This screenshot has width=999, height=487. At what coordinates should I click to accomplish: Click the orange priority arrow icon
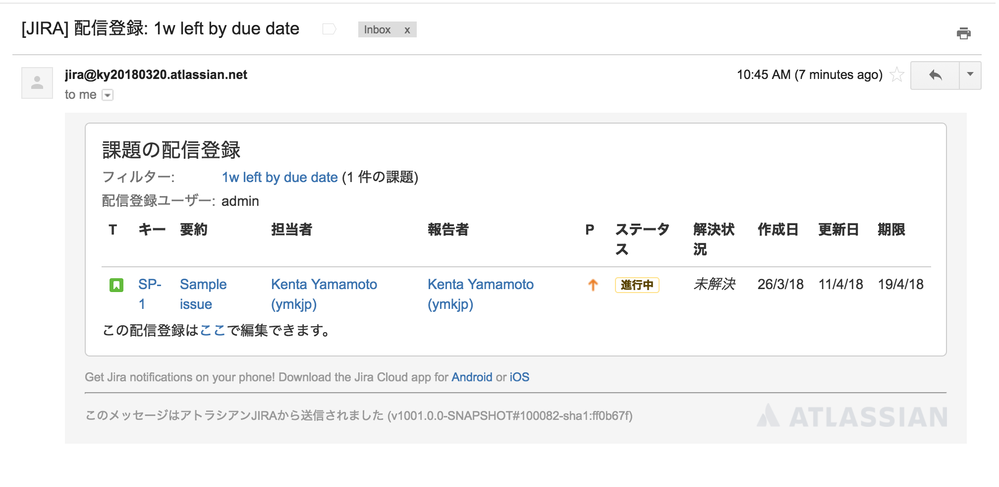593,286
